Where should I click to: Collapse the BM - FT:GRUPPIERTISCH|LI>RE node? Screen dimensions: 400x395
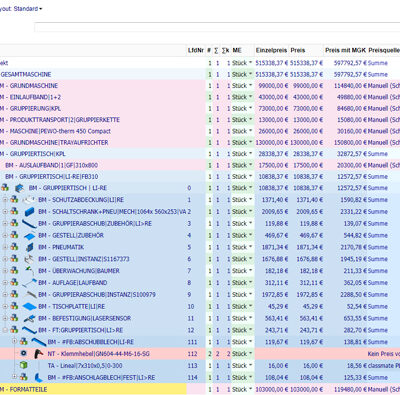5,330
